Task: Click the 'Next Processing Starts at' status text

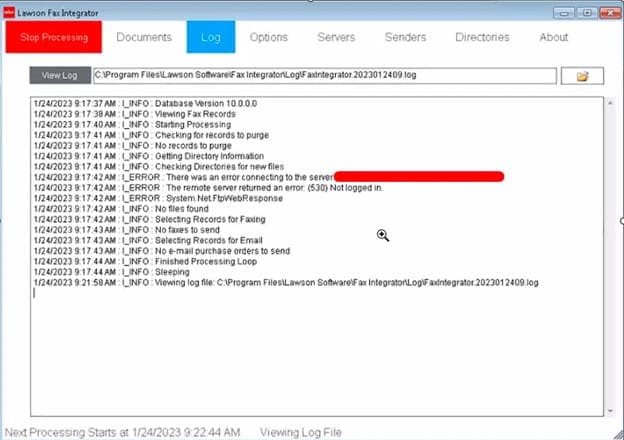Action: (123, 432)
